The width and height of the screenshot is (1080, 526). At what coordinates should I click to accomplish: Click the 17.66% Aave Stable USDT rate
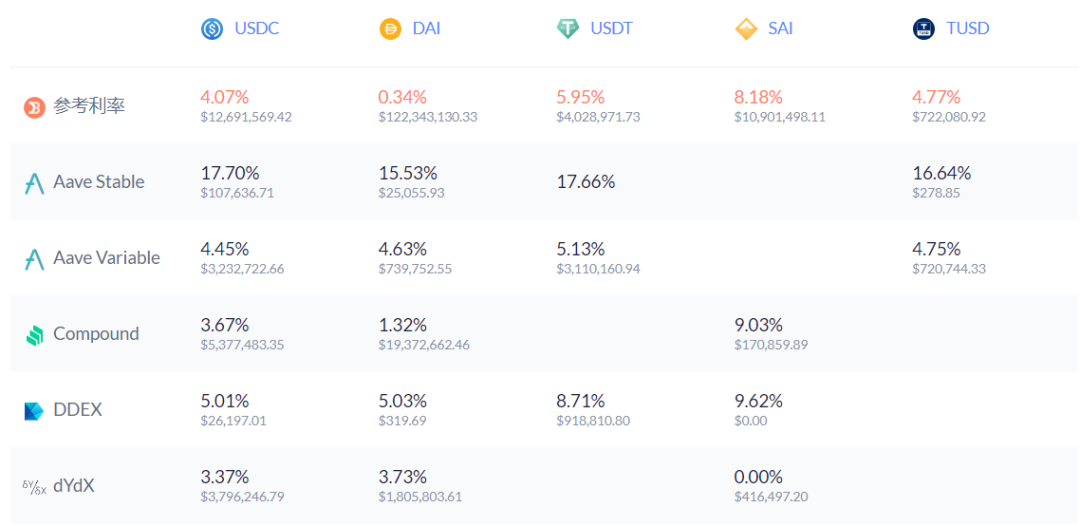click(x=585, y=182)
